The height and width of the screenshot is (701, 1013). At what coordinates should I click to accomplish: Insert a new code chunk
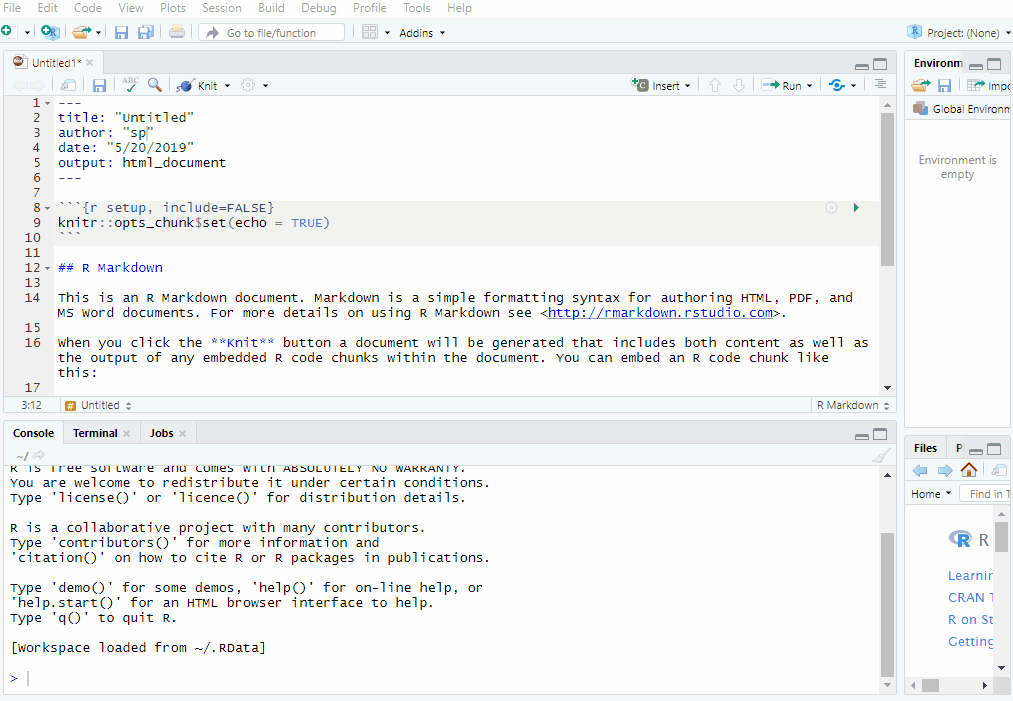tap(660, 85)
